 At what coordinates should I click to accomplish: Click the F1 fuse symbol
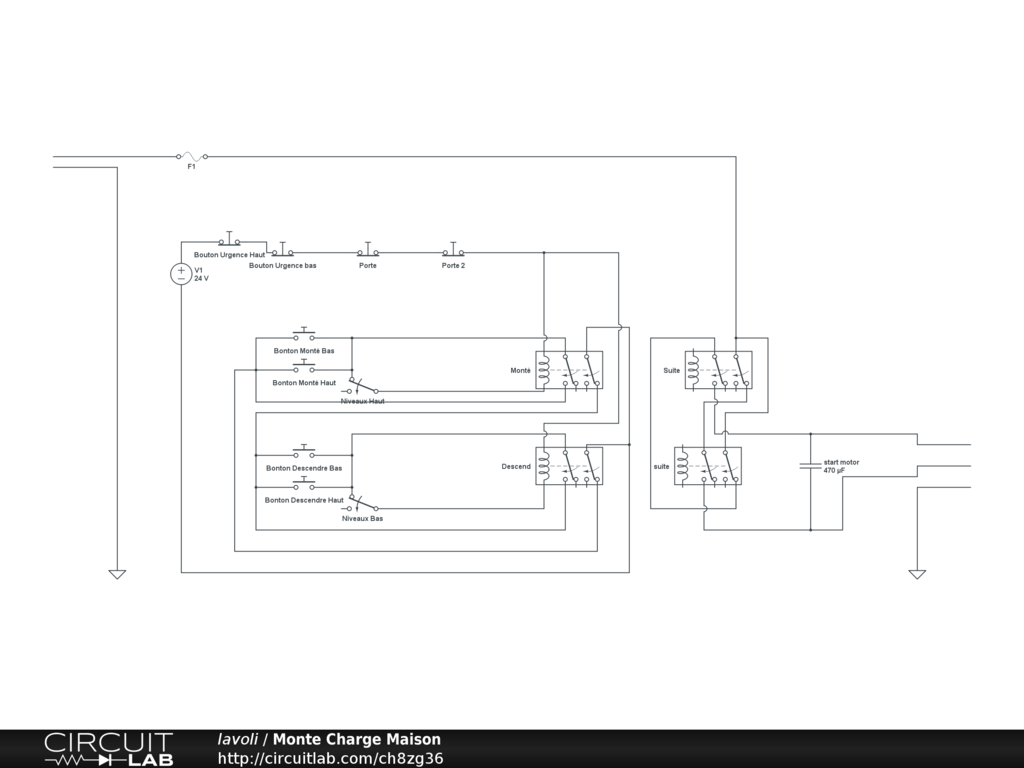point(192,156)
